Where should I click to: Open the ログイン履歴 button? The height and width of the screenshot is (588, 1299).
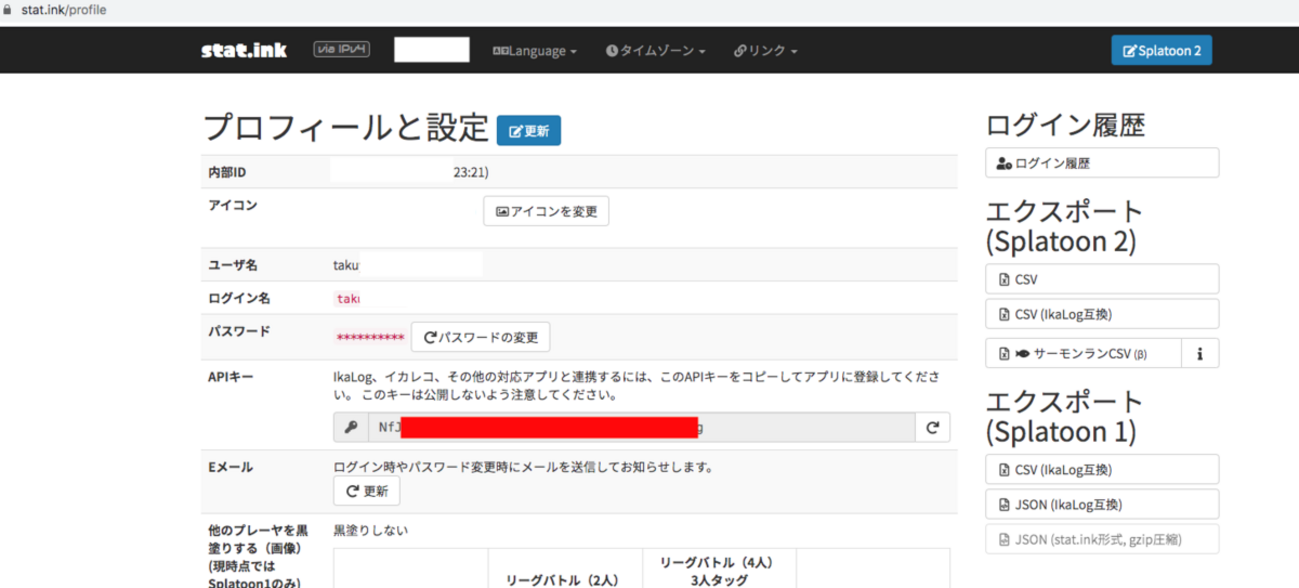click(1102, 163)
